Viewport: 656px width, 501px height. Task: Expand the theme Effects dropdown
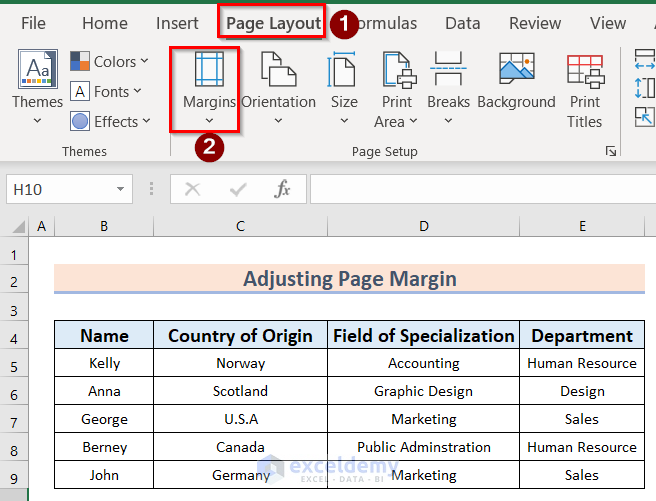109,122
